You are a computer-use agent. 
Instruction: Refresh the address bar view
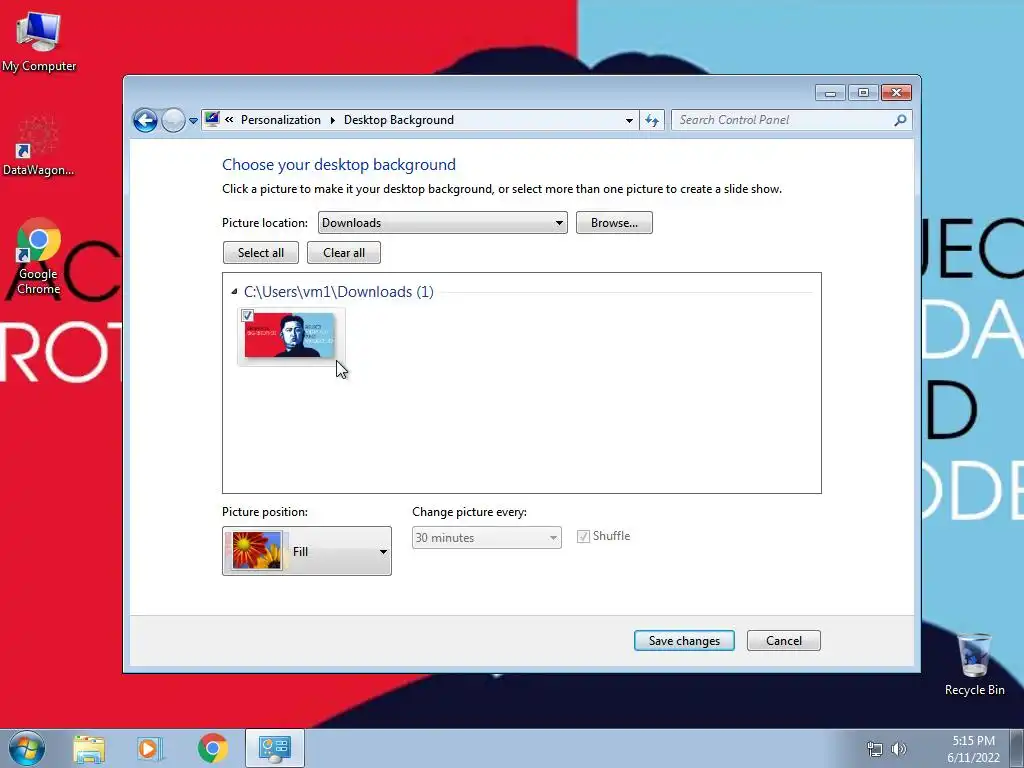[652, 120]
